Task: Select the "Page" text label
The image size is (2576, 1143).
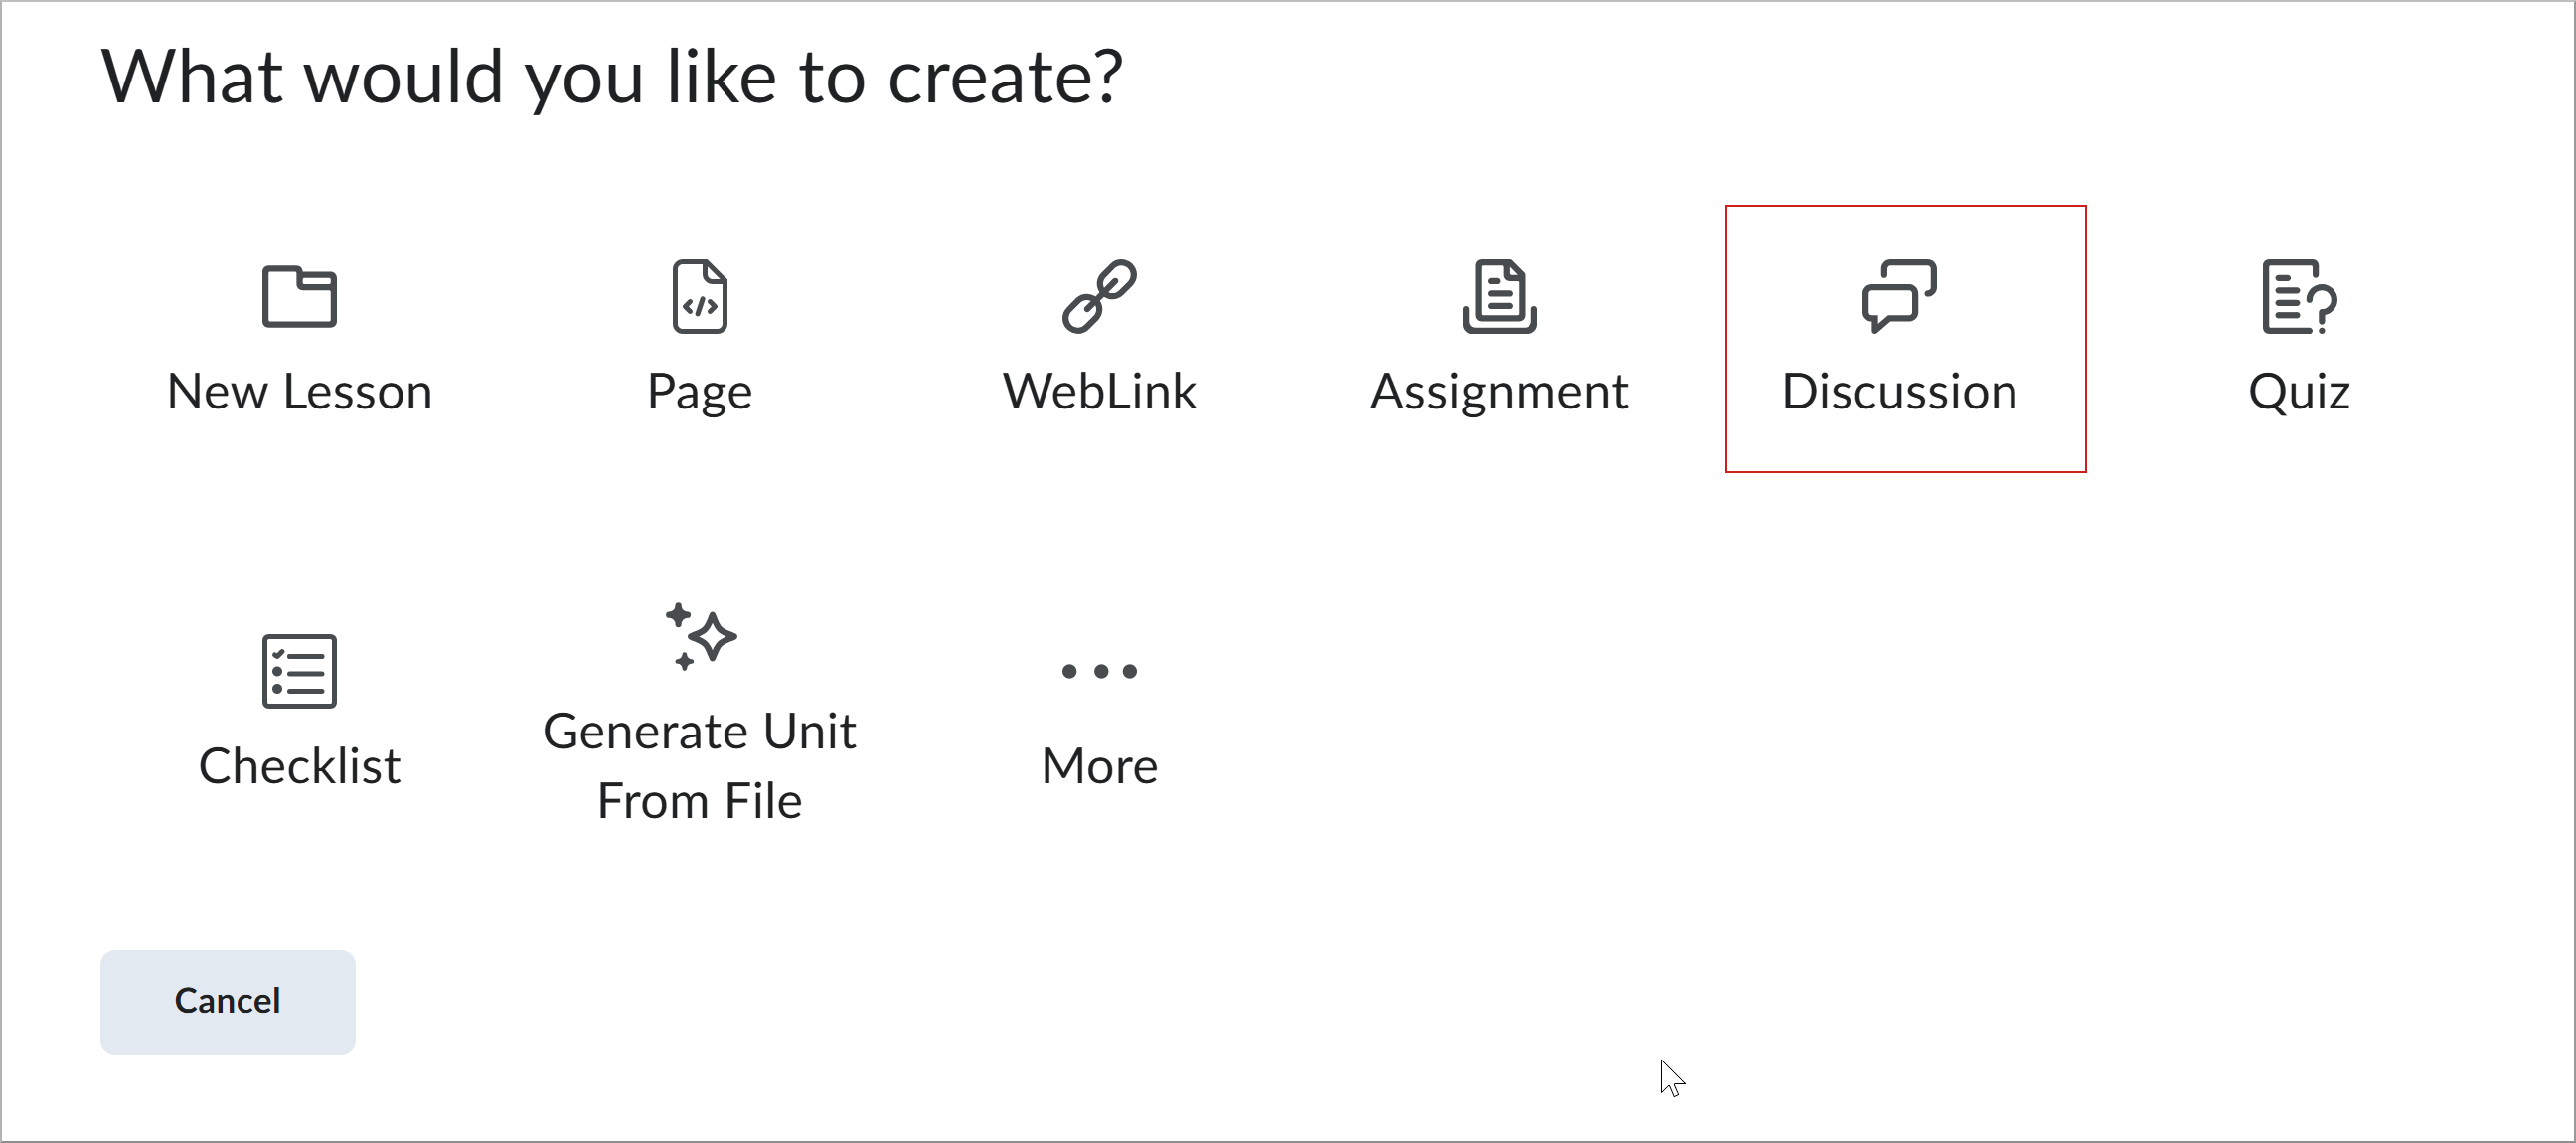Action: 700,391
